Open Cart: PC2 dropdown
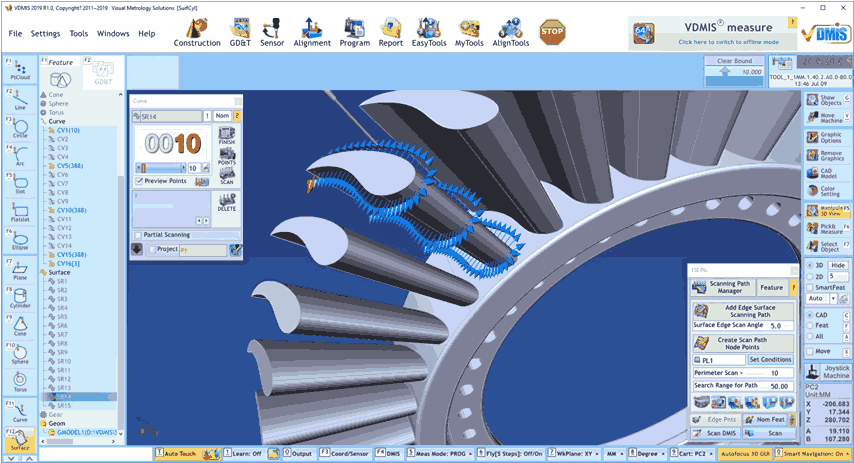Viewport: 854px width, 463px height. point(692,453)
